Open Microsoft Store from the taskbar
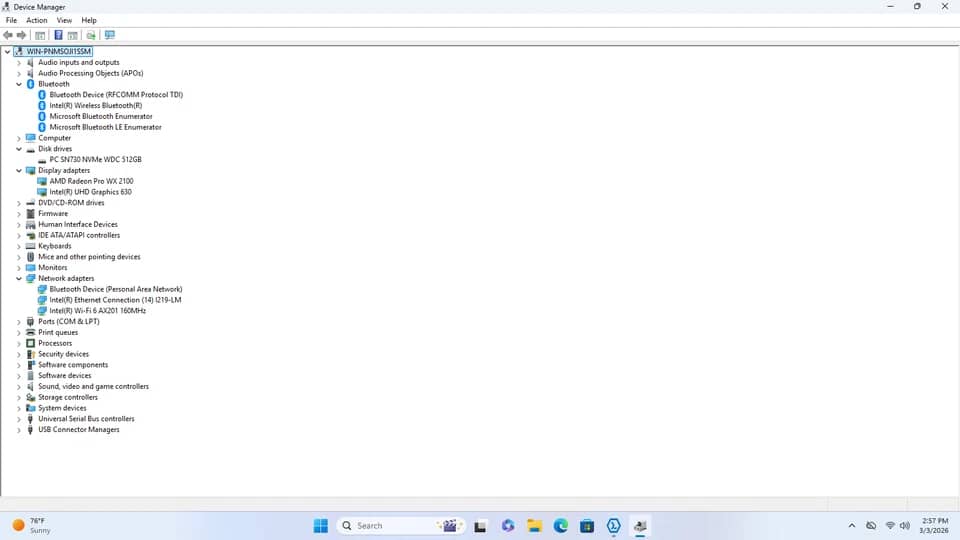Viewport: 960px width, 540px height. pos(587,526)
